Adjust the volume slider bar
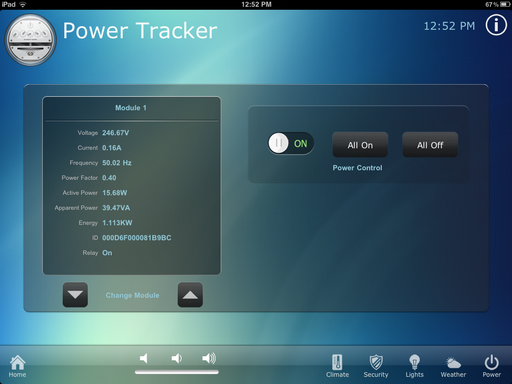The width and height of the screenshot is (512, 384). point(177,372)
